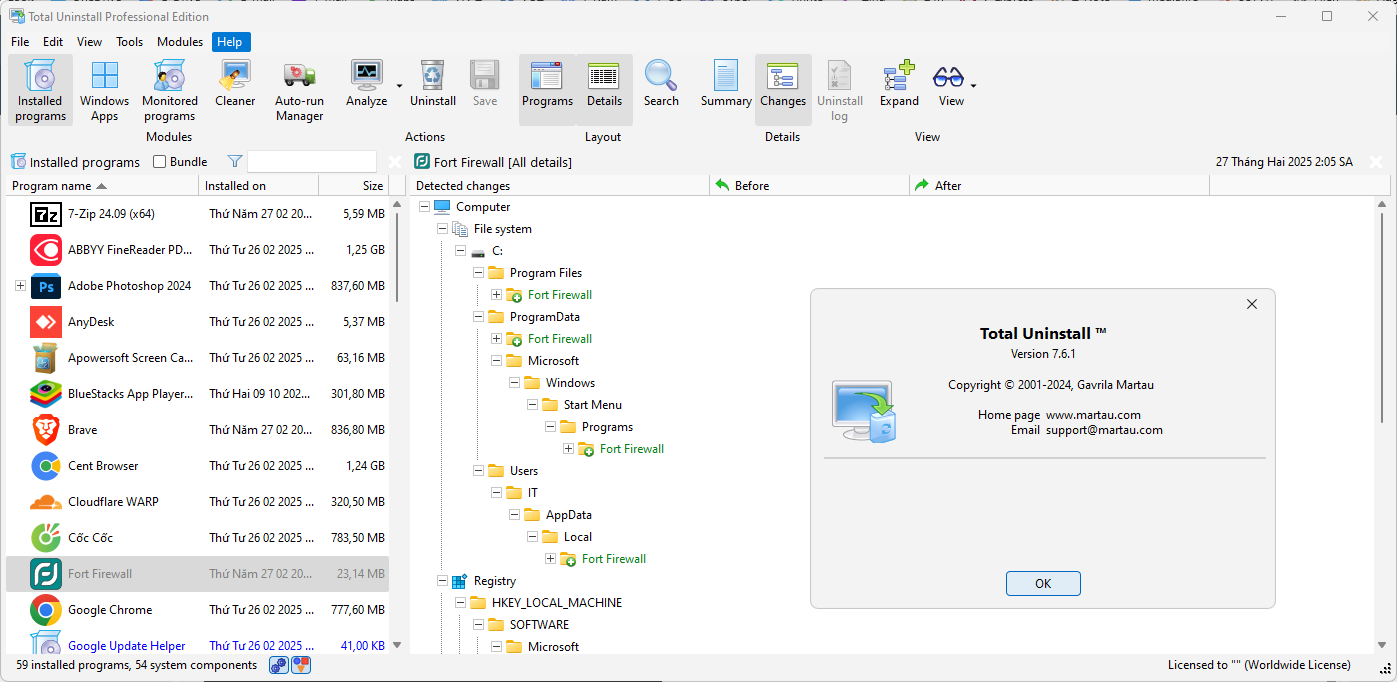
Task: Select AnyDesk in program list
Action: (x=197, y=322)
